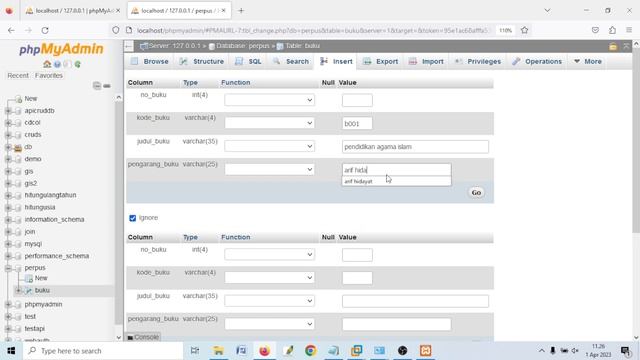Collapse all navigation tree items icon

click(97, 86)
